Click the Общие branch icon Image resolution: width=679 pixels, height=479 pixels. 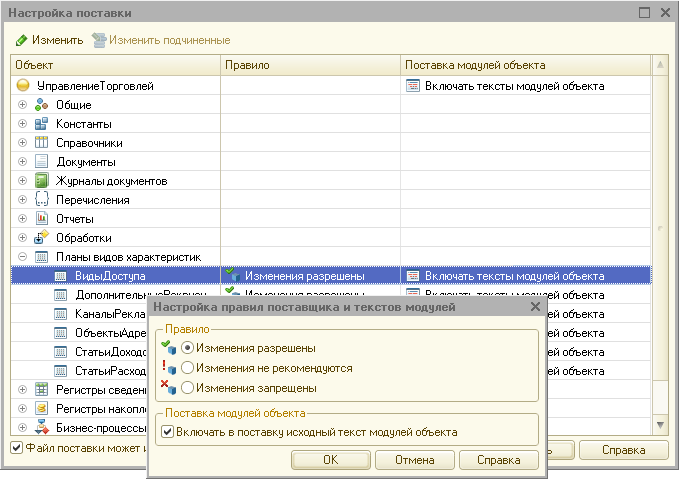click(42, 104)
